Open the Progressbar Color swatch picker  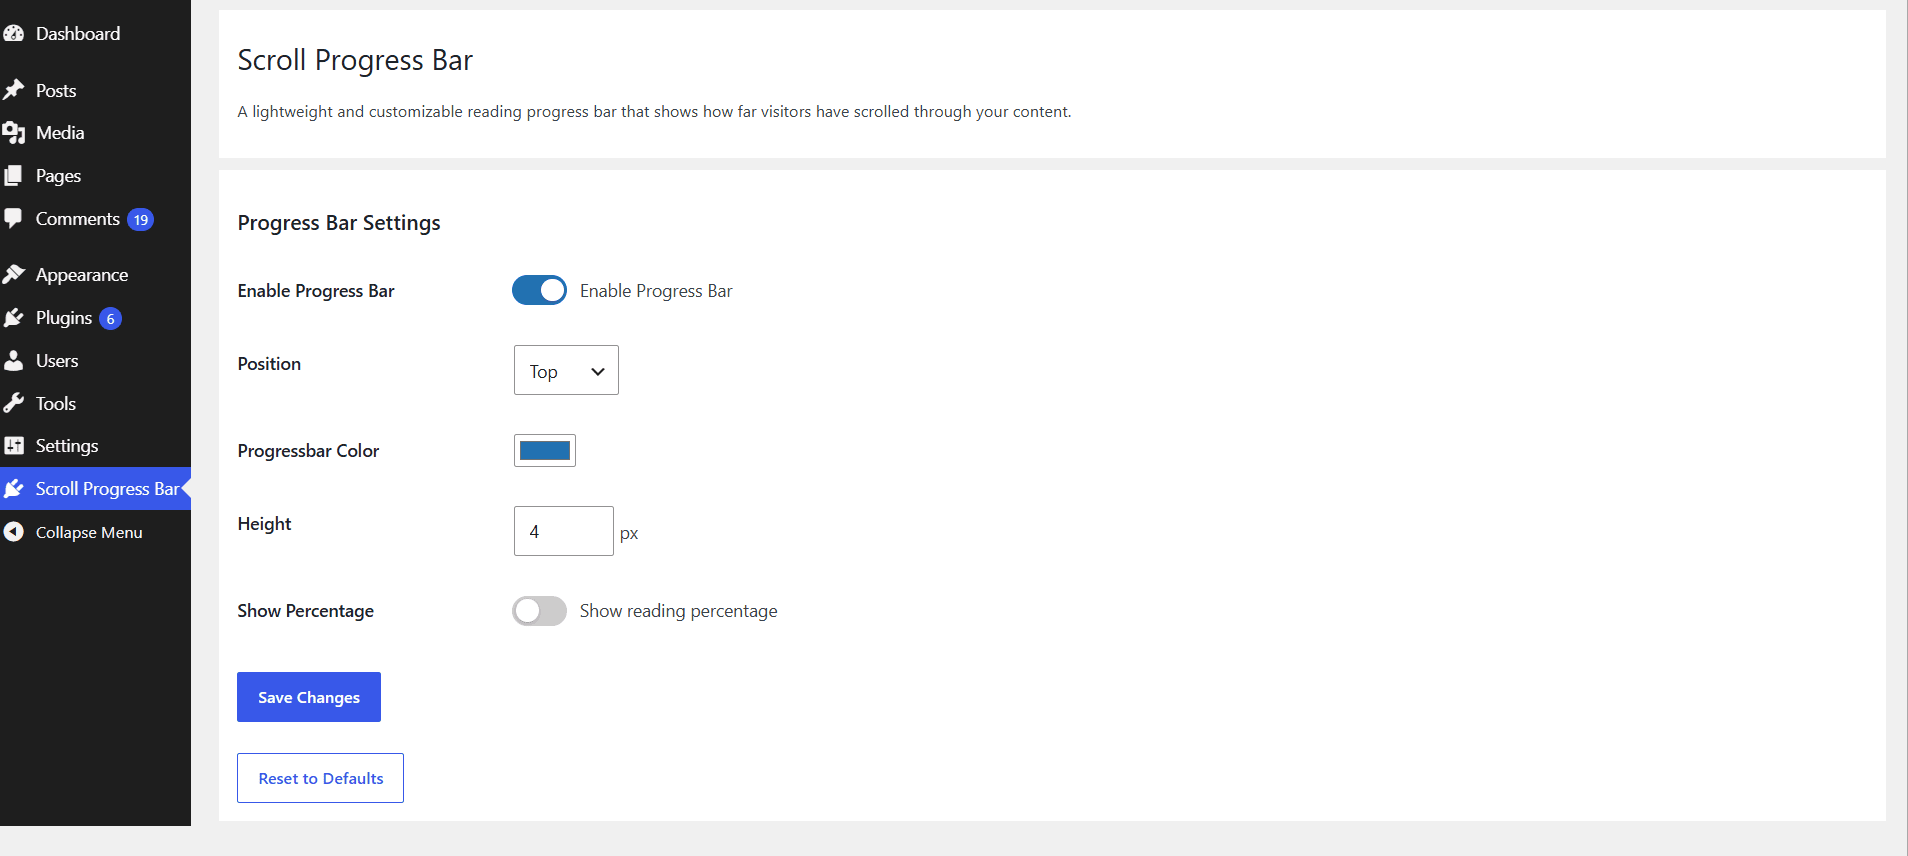[x=545, y=450]
